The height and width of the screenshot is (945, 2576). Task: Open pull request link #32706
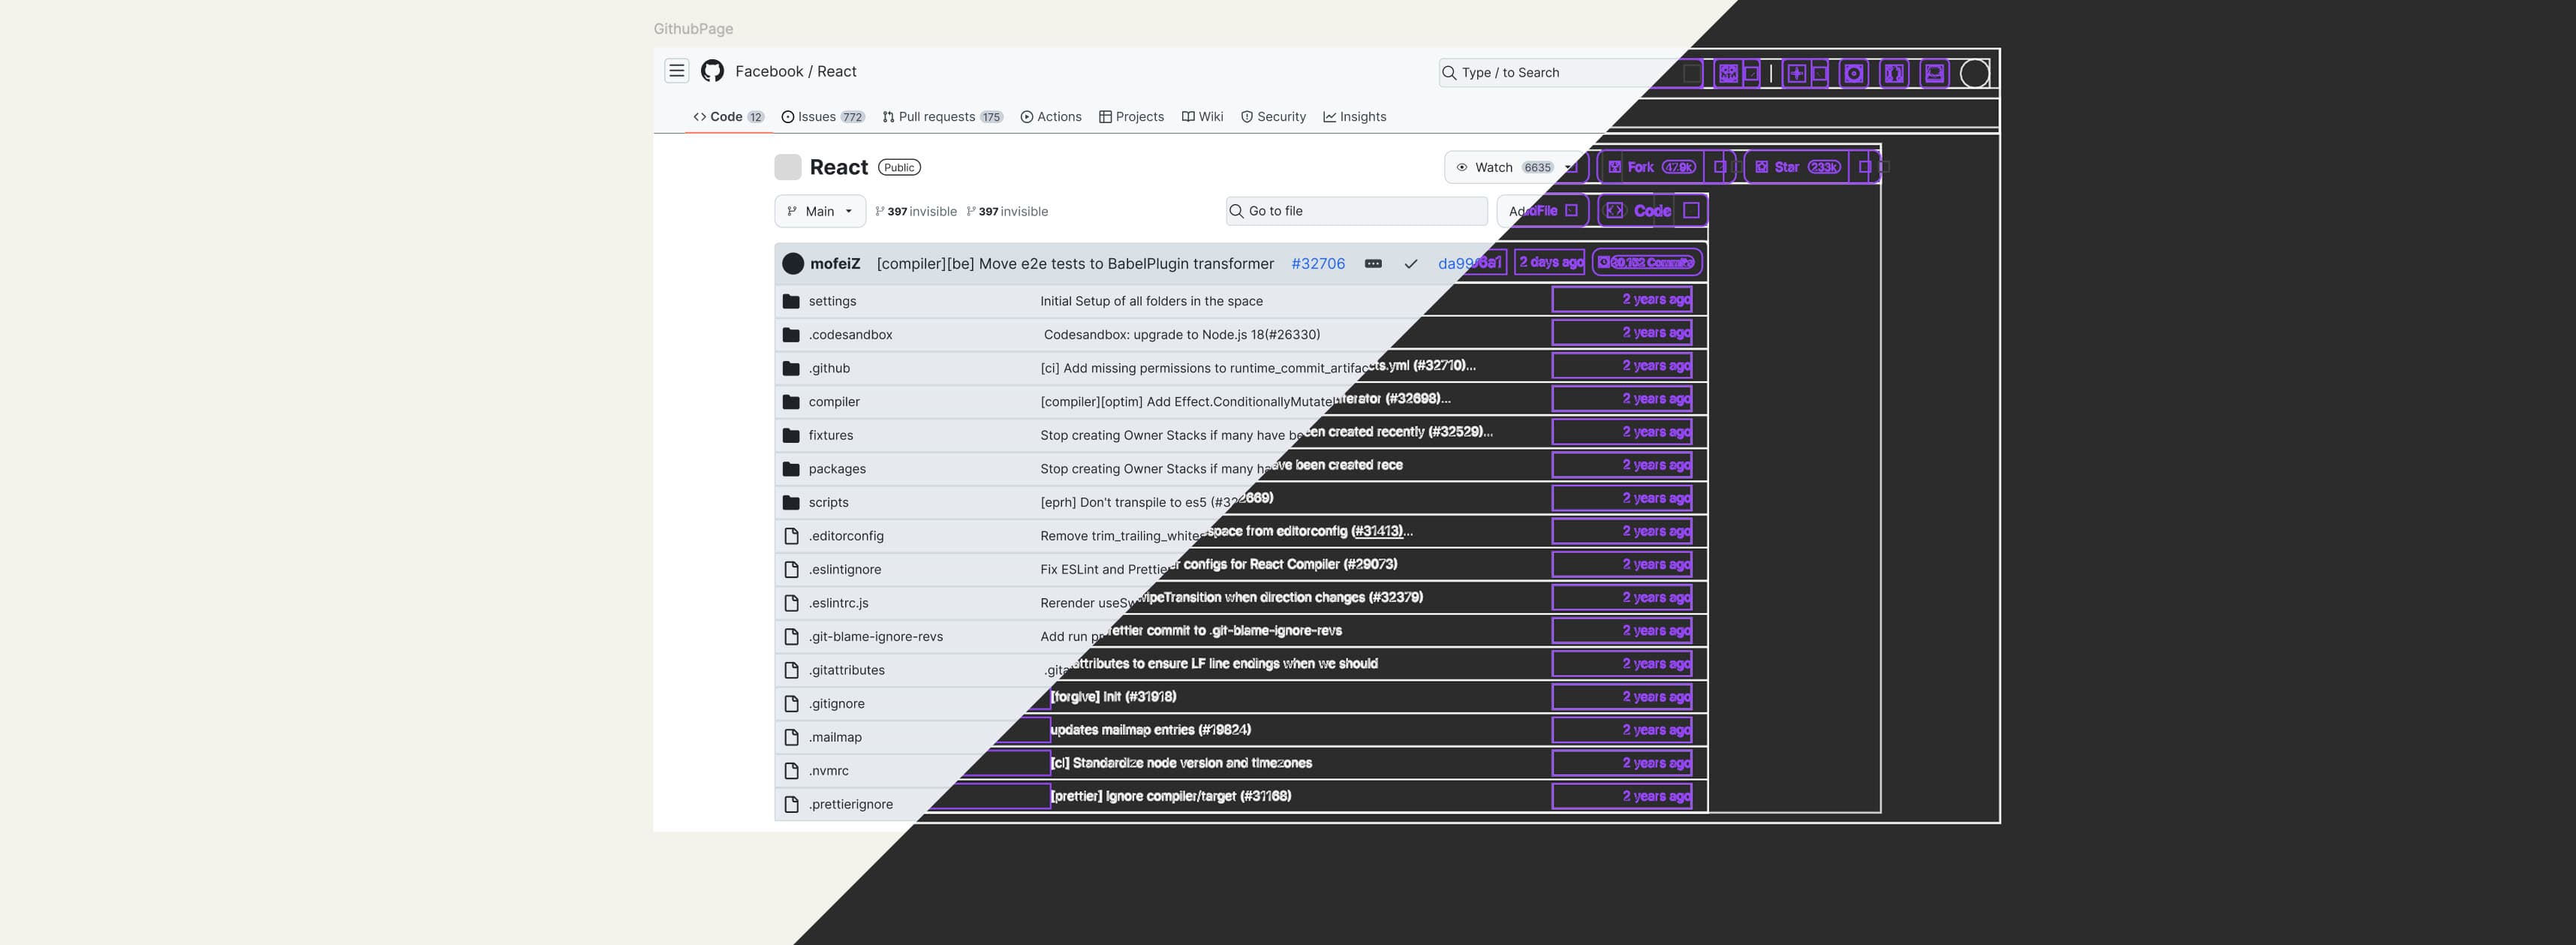[1318, 264]
